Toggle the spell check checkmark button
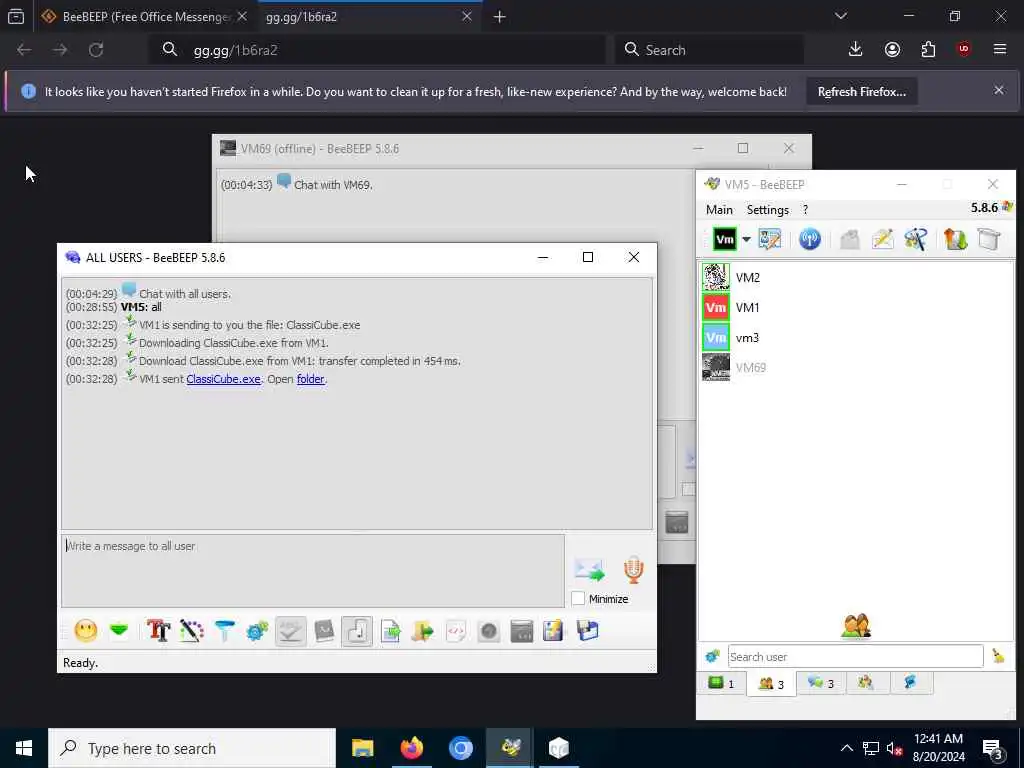This screenshot has height=768, width=1024. (291, 631)
